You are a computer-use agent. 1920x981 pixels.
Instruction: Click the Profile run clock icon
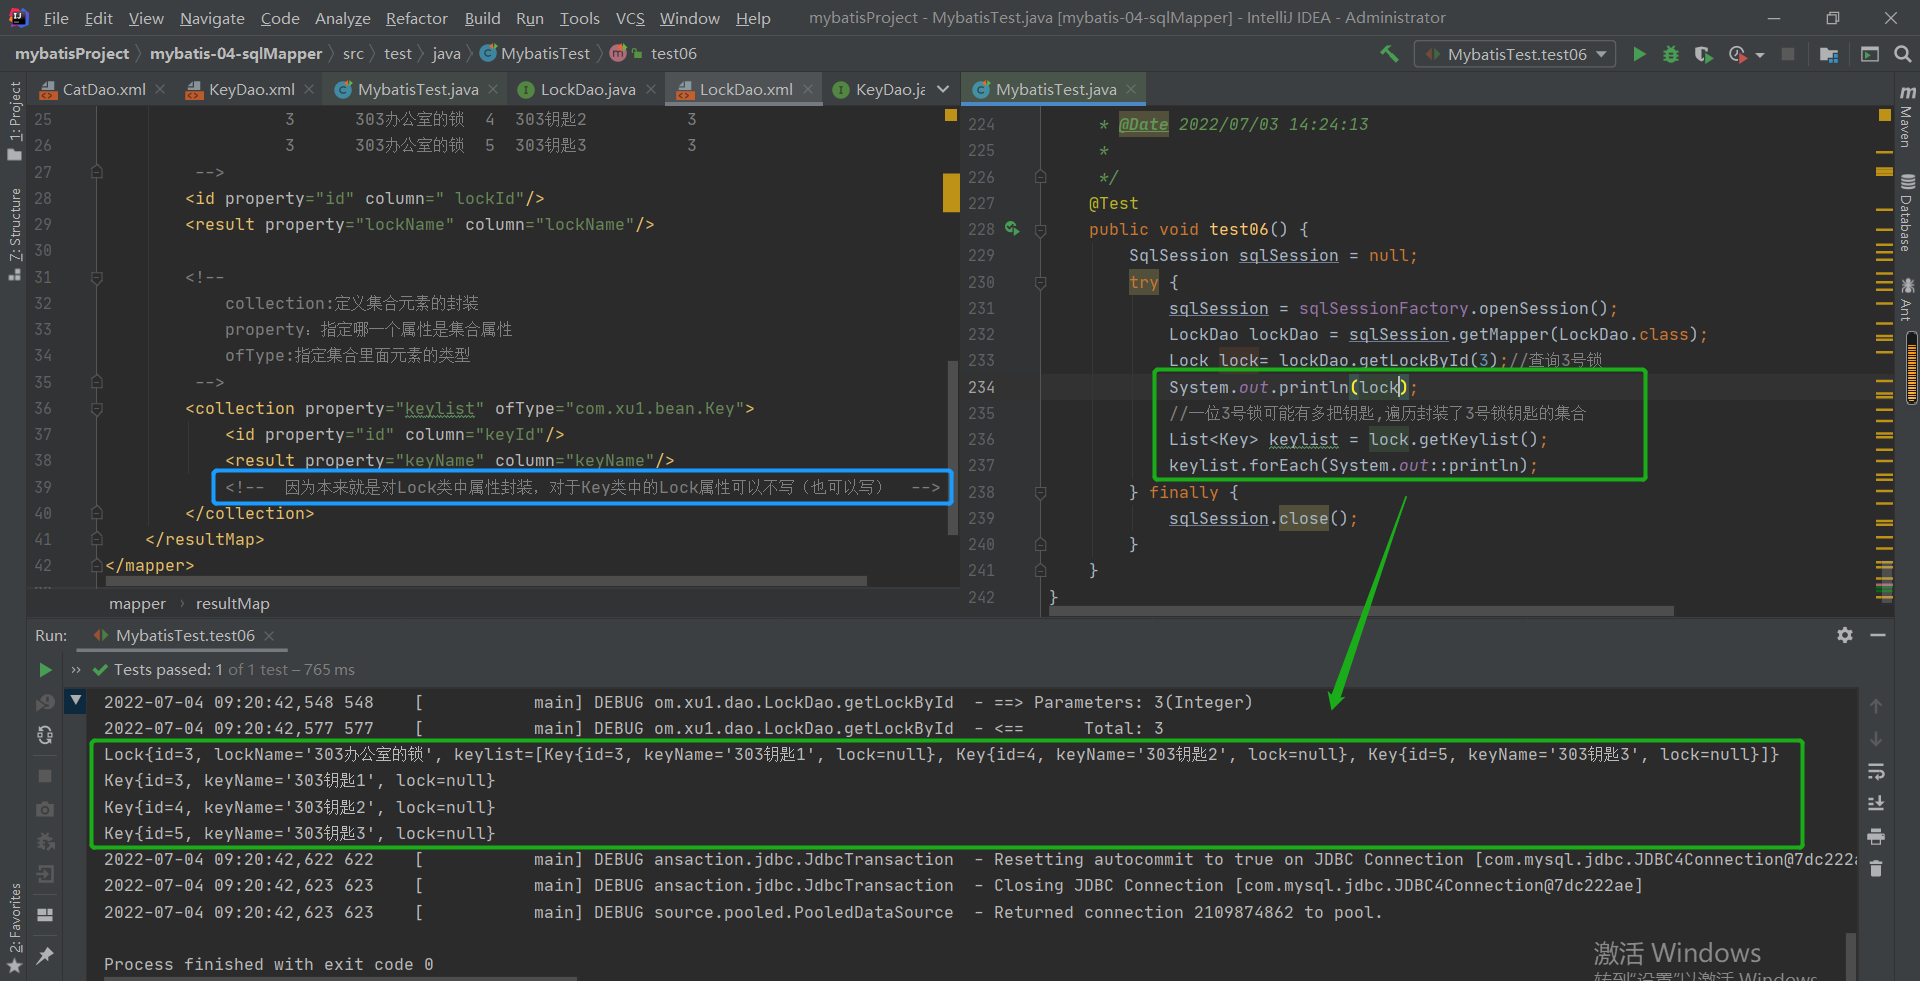(1738, 54)
